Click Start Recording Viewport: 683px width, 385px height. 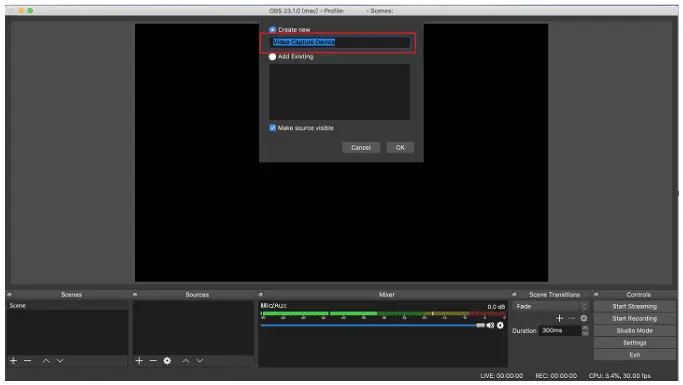coord(634,319)
